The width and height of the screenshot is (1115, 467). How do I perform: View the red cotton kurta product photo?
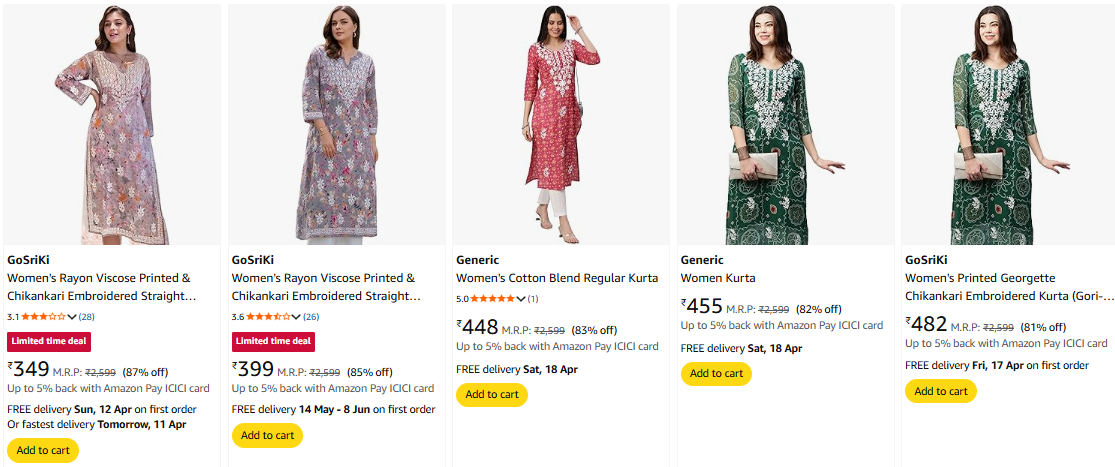pos(560,125)
